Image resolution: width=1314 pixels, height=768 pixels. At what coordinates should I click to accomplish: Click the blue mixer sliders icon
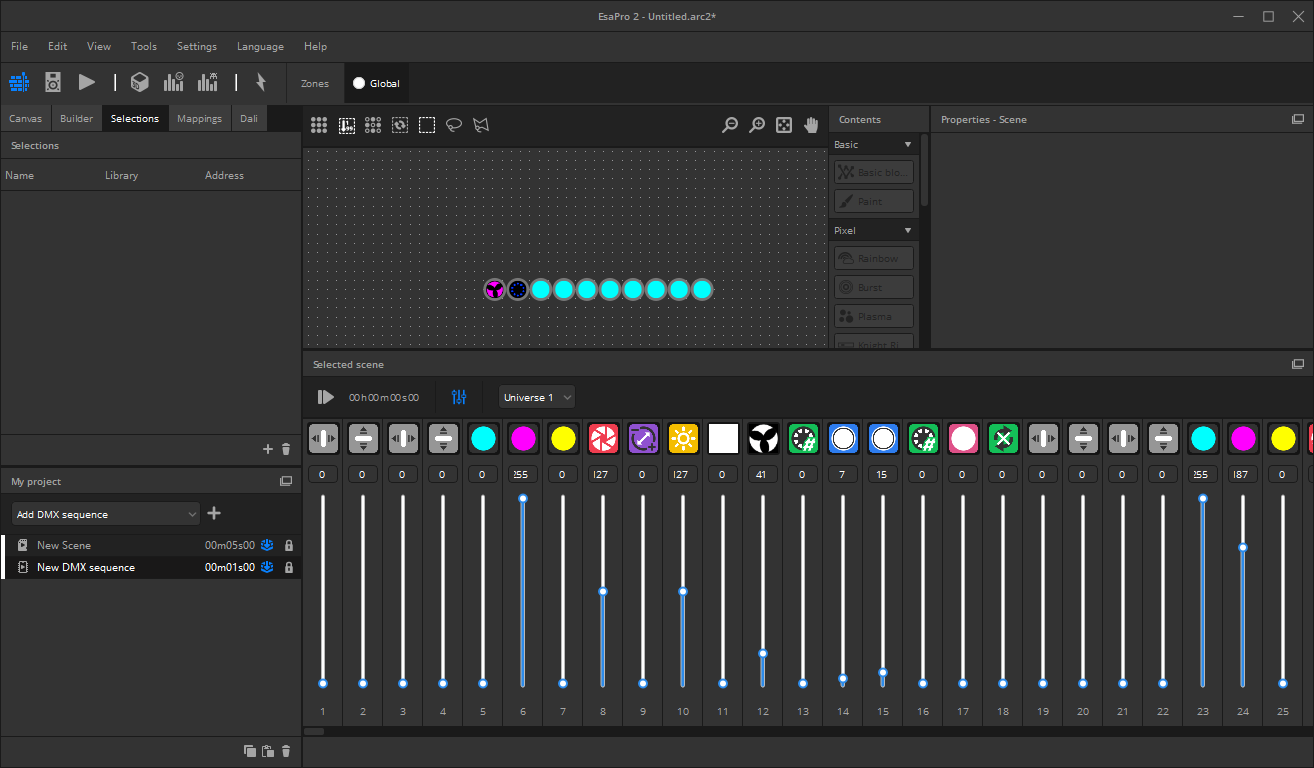click(x=459, y=397)
